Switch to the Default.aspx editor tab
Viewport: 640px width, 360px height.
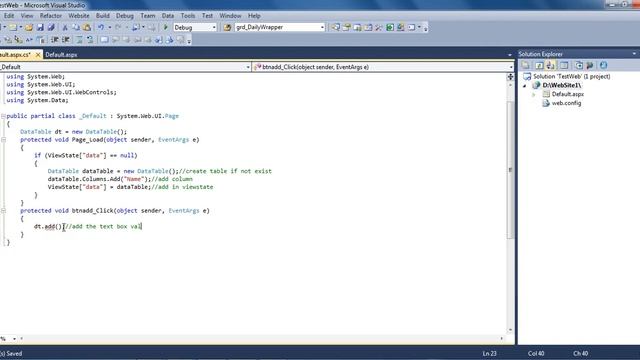pos(61,55)
